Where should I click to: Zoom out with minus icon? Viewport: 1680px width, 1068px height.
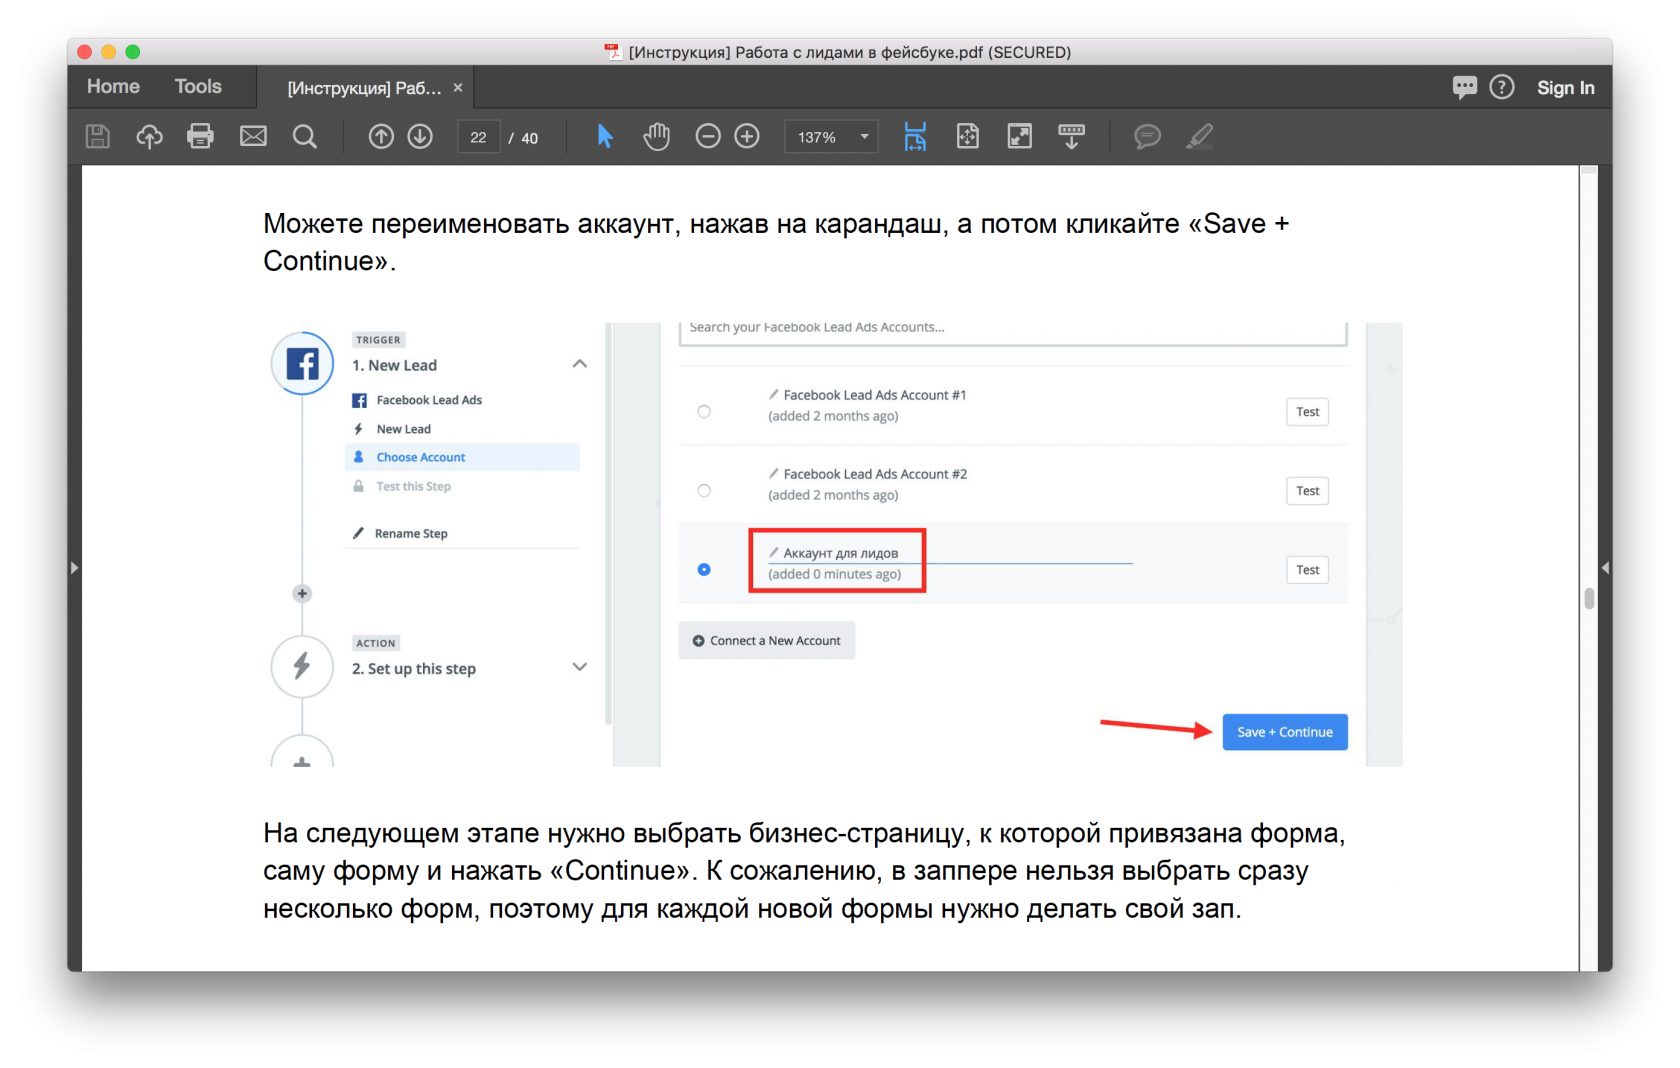point(708,137)
